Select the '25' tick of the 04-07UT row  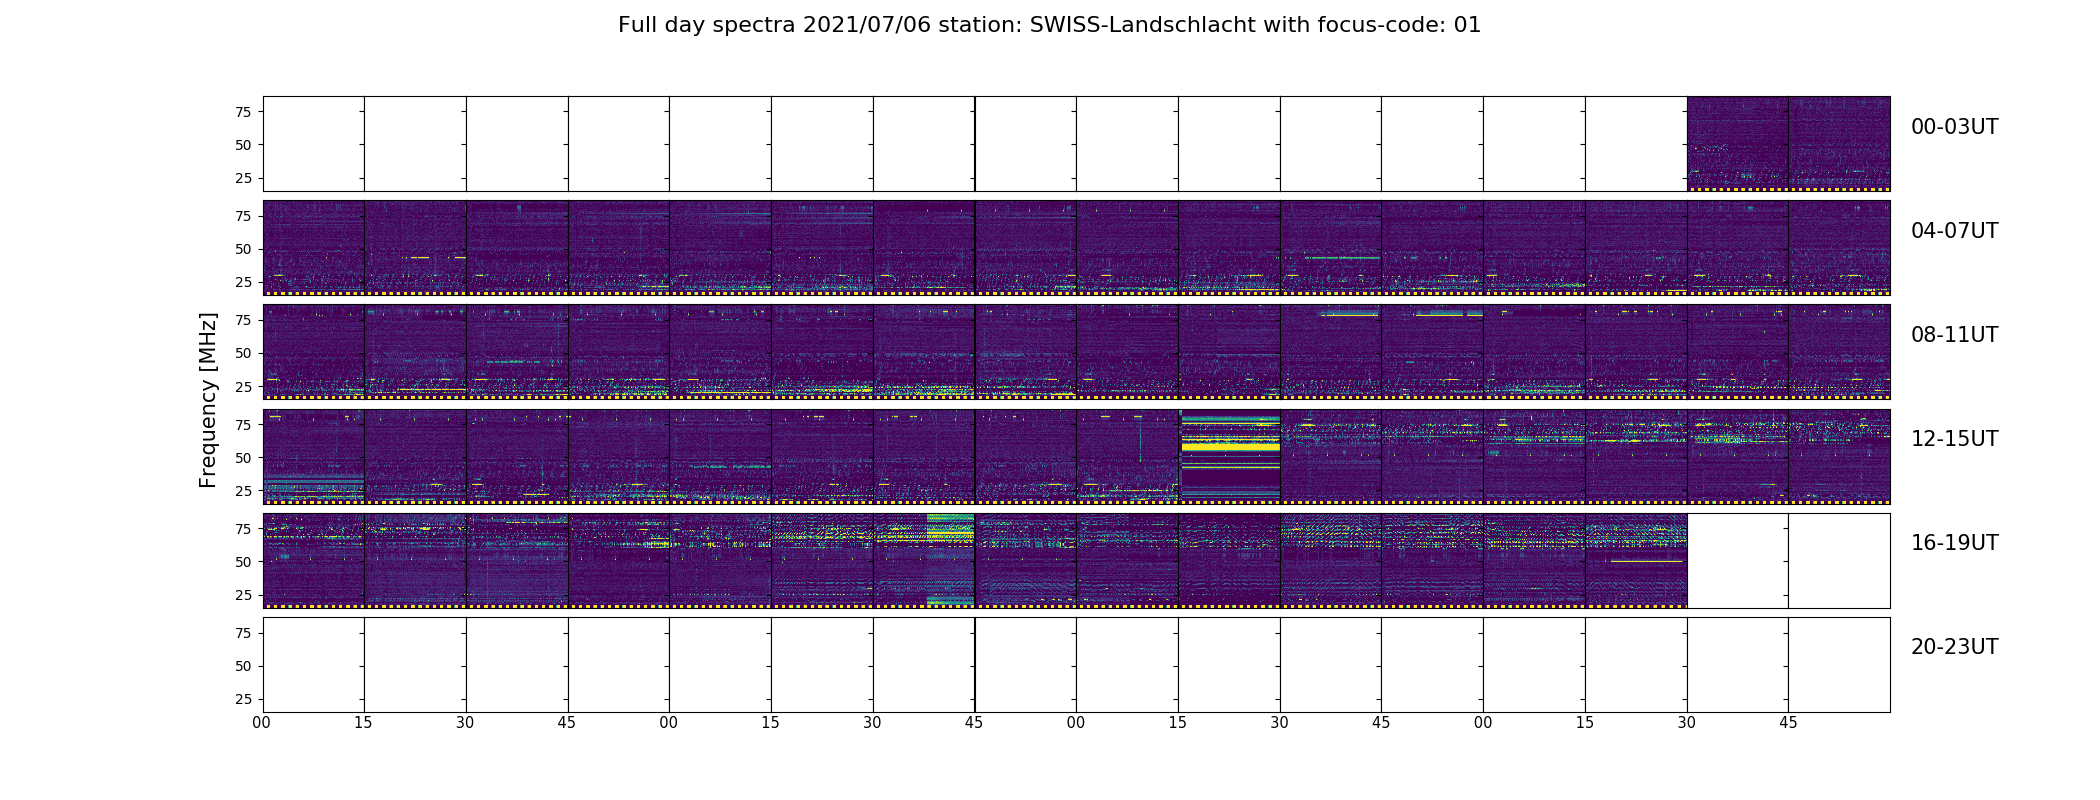point(243,282)
